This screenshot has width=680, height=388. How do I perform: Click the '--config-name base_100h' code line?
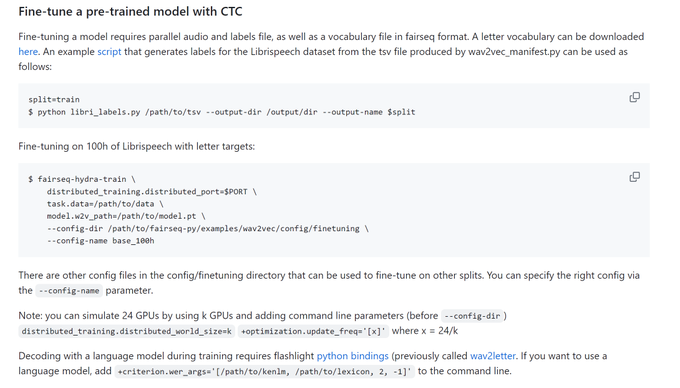(101, 241)
